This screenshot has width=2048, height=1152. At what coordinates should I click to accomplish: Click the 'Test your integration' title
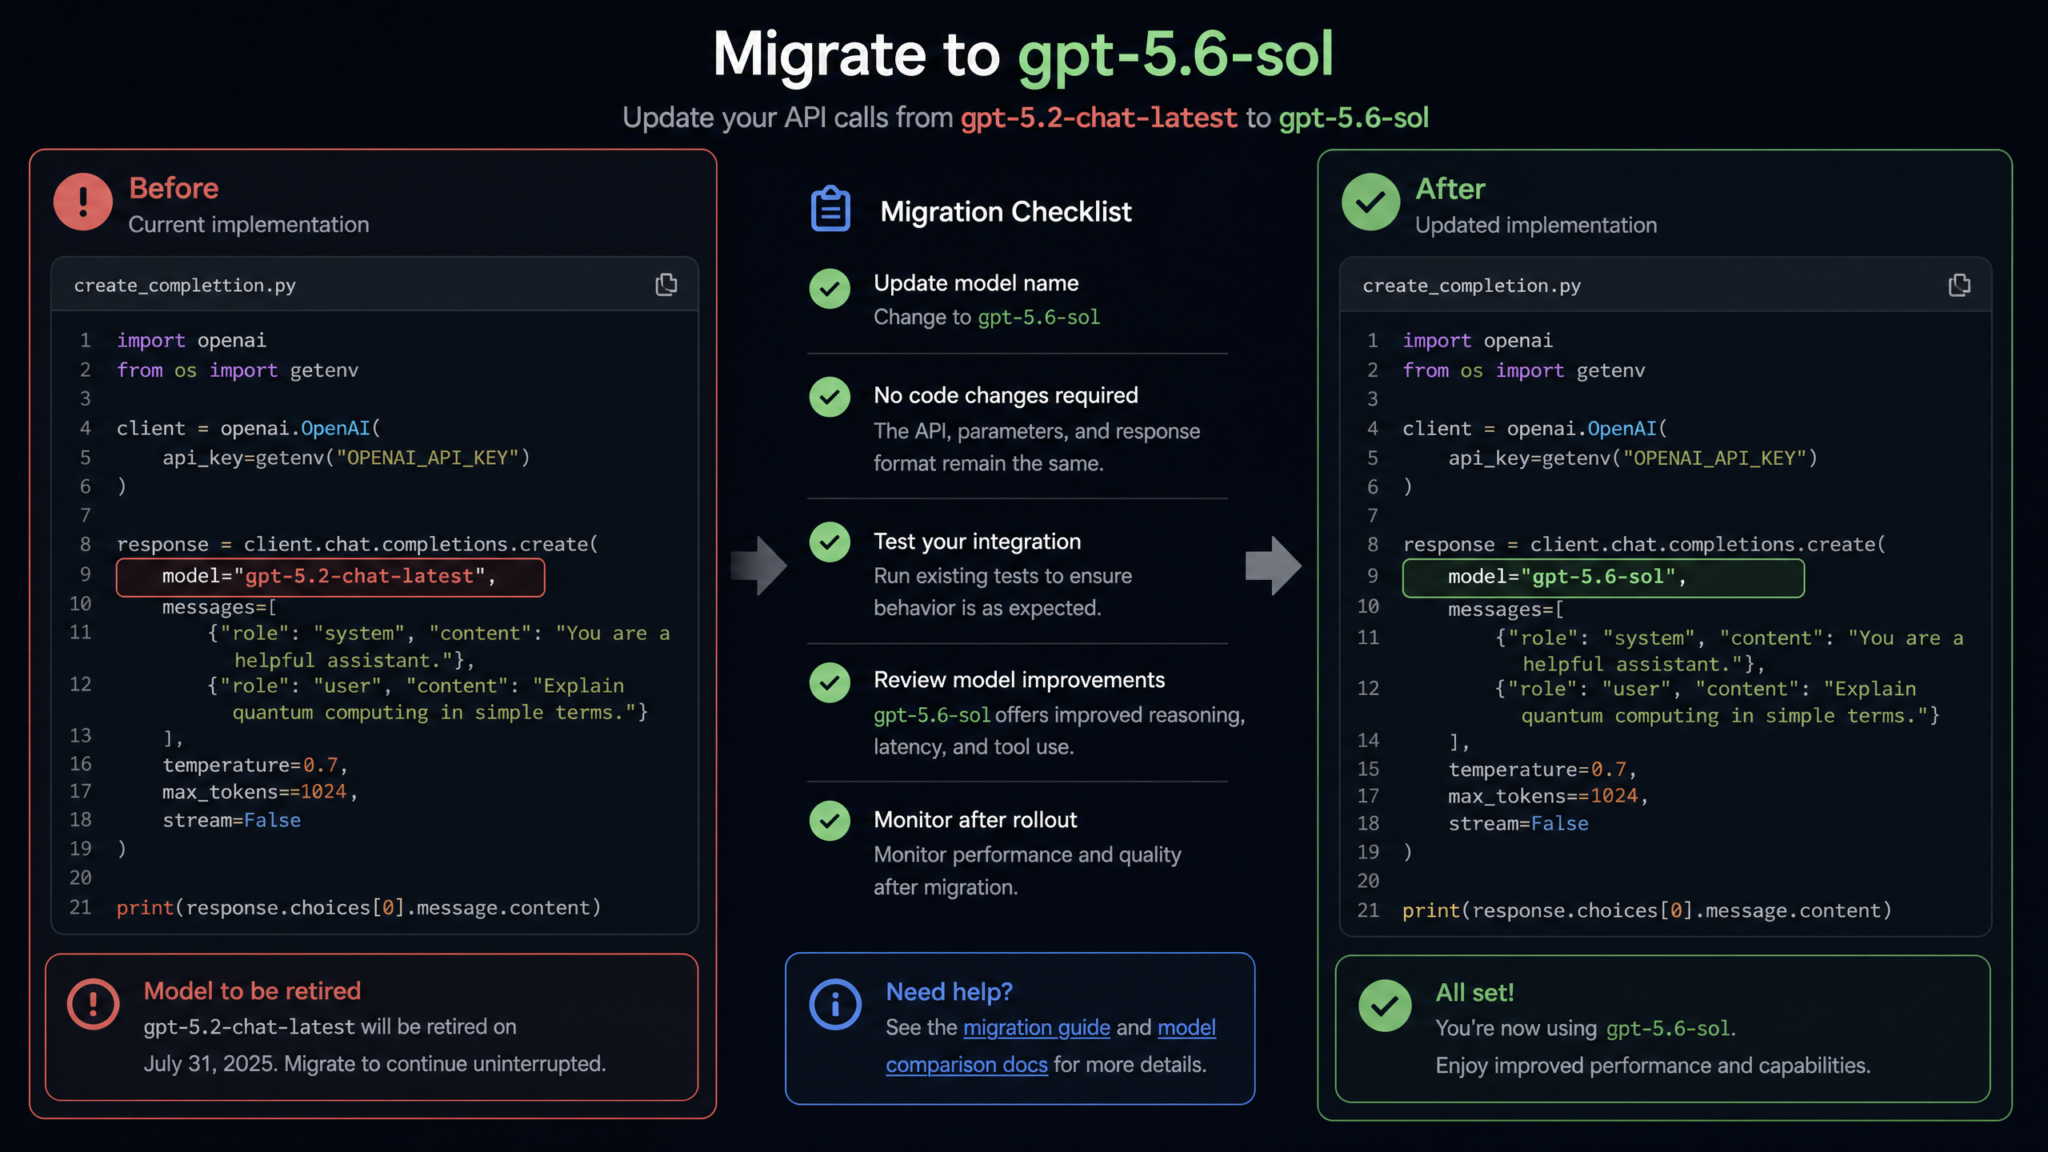[x=977, y=542]
